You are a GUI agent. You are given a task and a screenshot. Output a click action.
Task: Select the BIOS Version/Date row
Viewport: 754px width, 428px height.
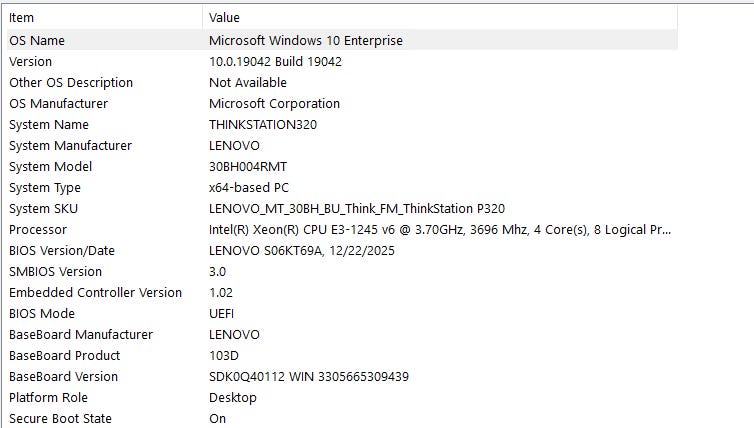pyautogui.click(x=342, y=251)
